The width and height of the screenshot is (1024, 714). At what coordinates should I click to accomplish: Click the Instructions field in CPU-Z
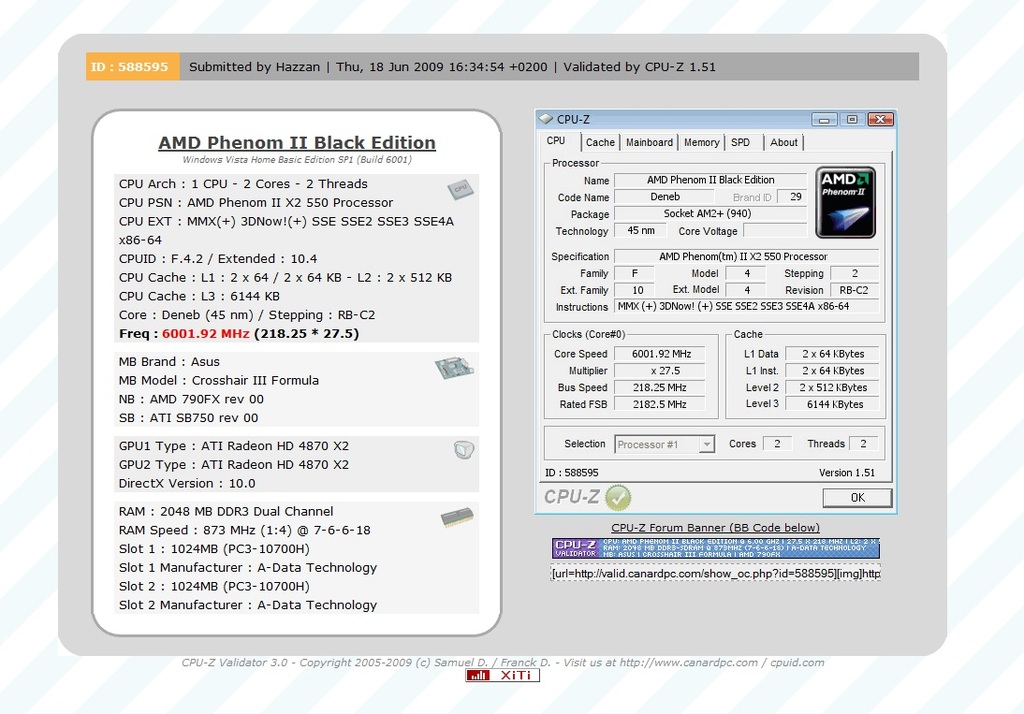(746, 307)
